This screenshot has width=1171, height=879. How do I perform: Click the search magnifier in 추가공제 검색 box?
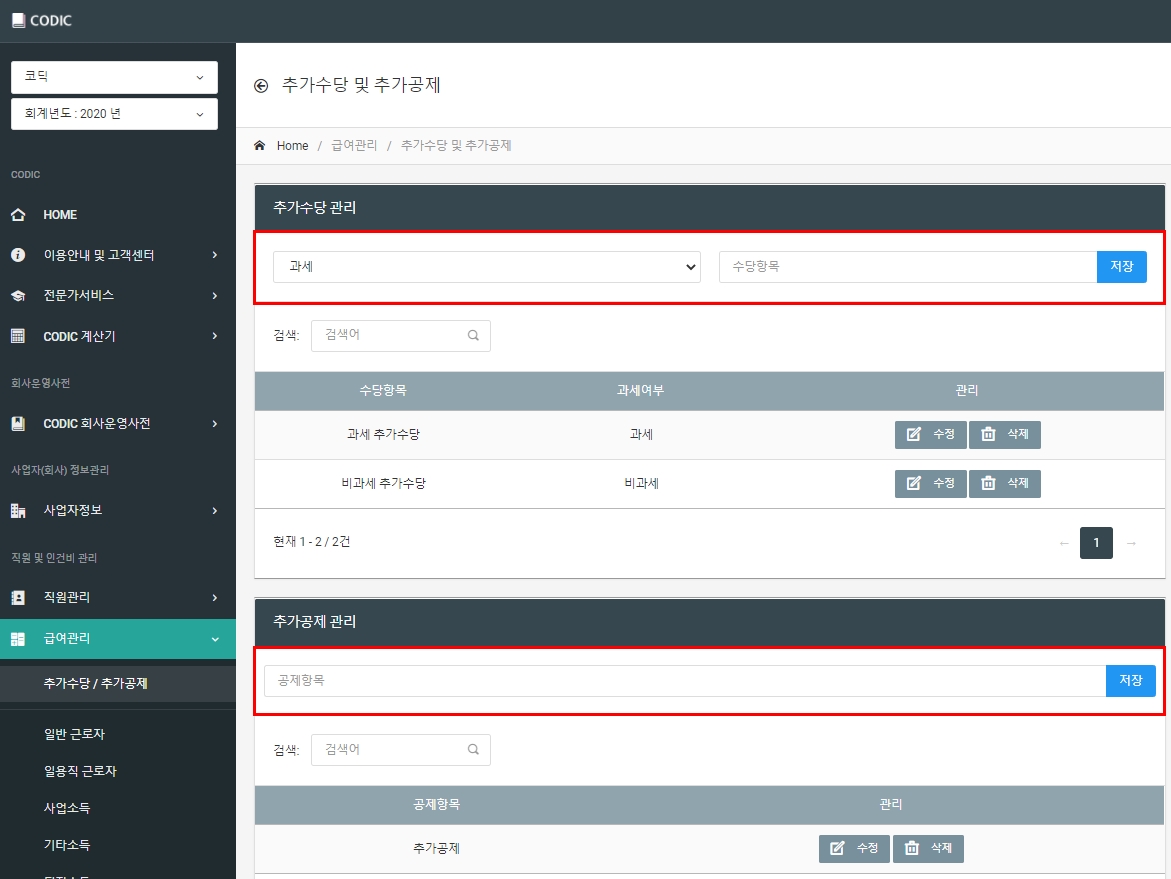(473, 749)
